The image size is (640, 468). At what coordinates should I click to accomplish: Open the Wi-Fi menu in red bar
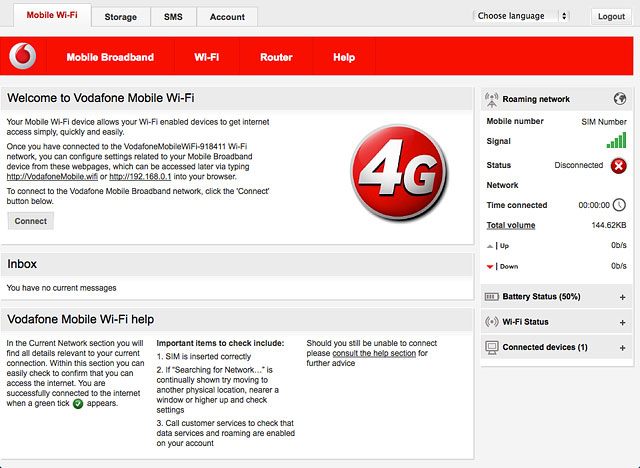207,57
